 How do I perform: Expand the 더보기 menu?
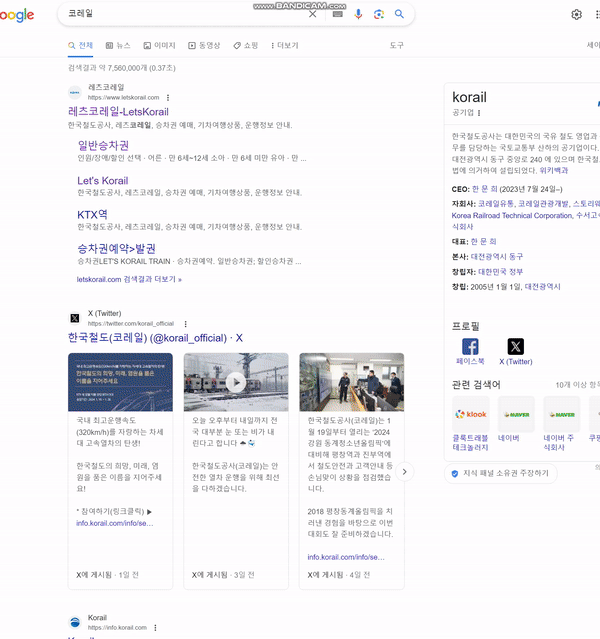tap(285, 45)
